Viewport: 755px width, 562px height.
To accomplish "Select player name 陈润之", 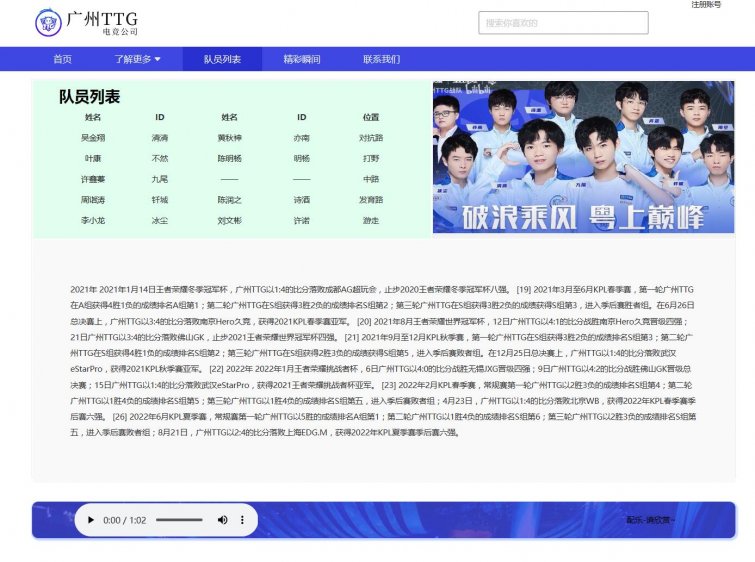I will (229, 200).
